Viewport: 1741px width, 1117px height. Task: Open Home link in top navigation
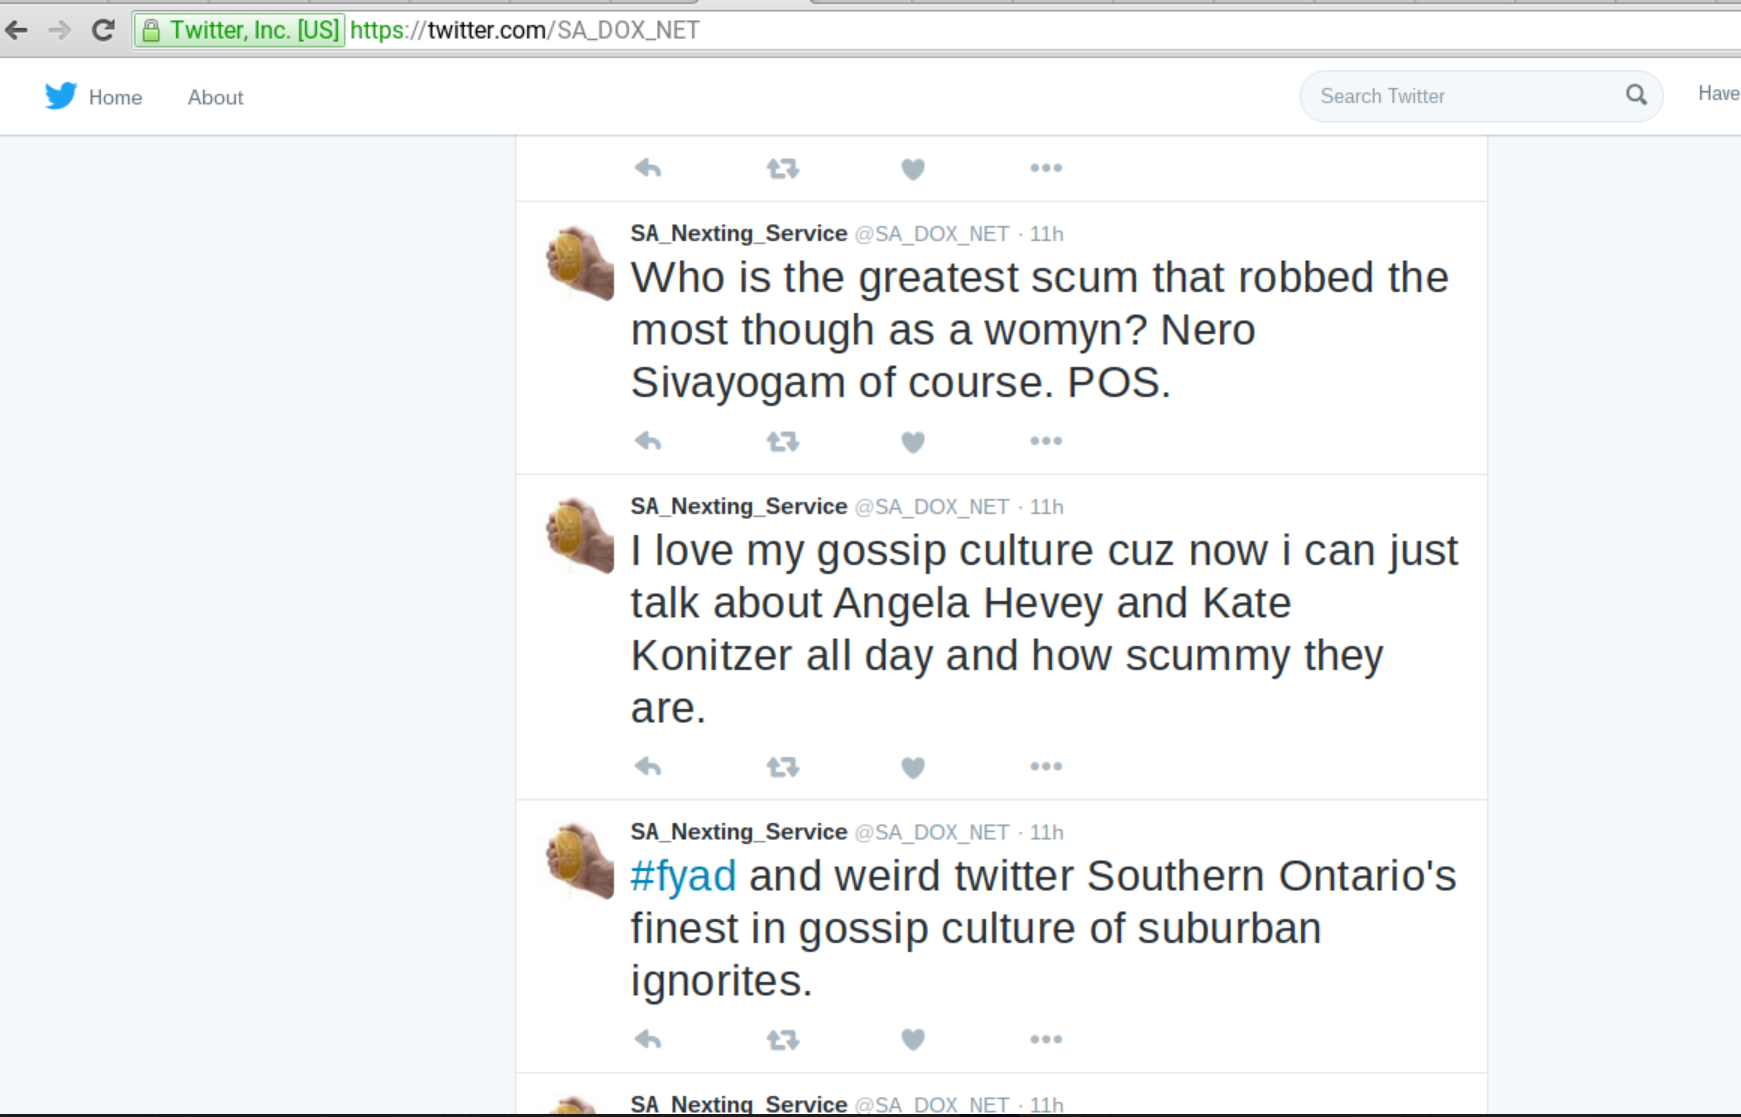click(x=115, y=97)
